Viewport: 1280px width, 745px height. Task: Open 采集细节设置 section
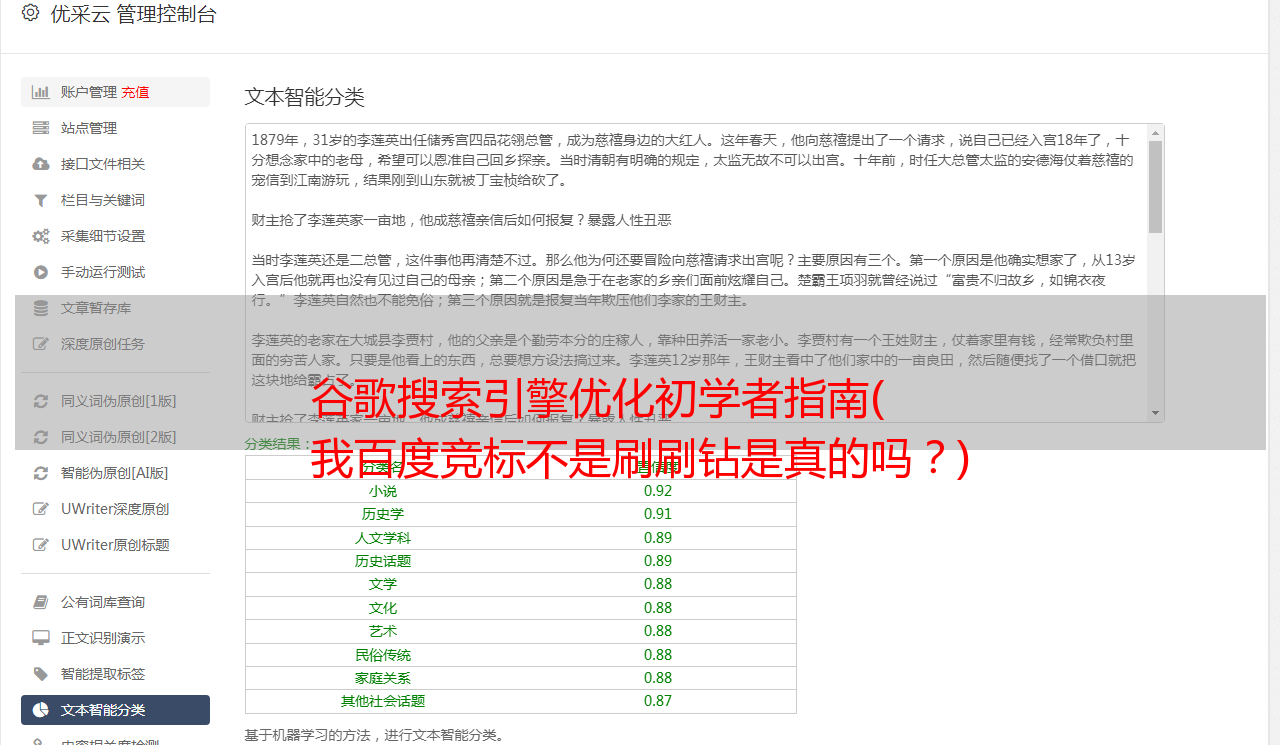point(115,236)
